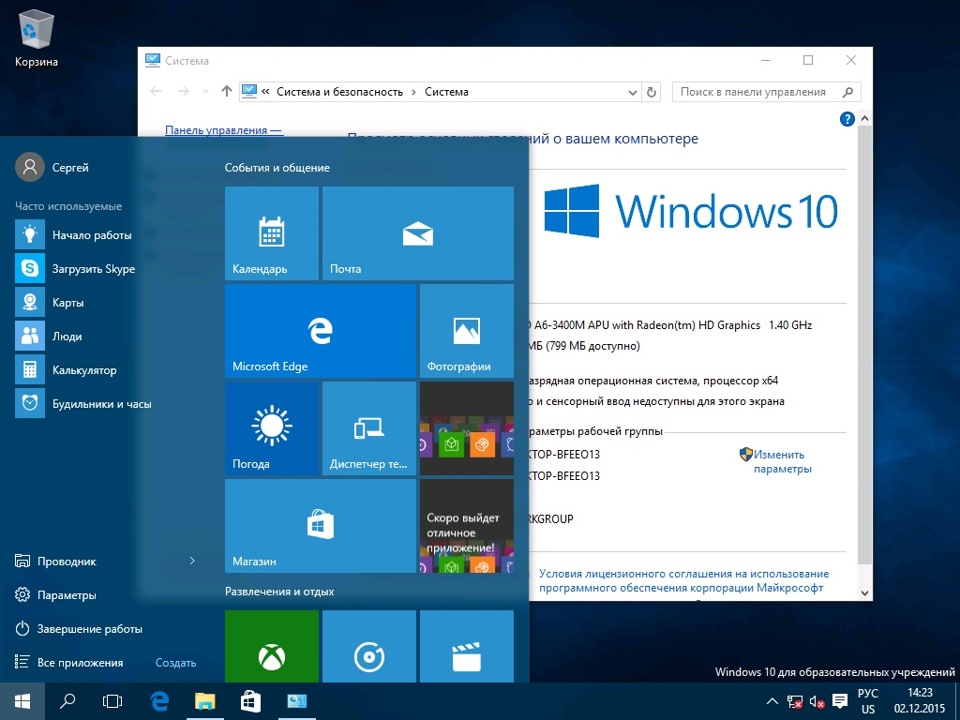
Task: Click the scrollbar down arrow in System window
Action: click(x=864, y=593)
